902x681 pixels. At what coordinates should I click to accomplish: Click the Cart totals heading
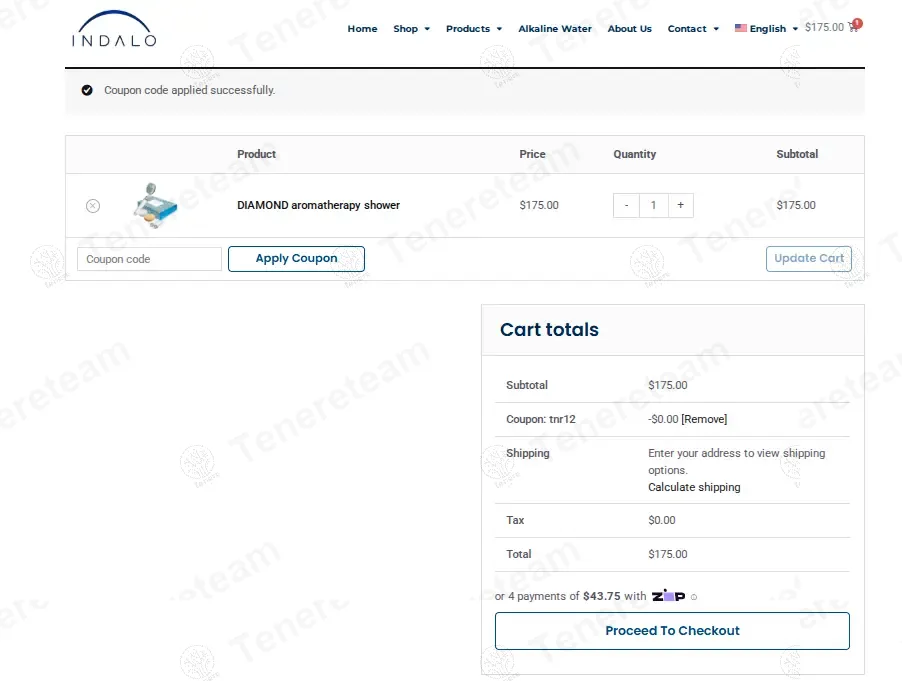pos(549,330)
